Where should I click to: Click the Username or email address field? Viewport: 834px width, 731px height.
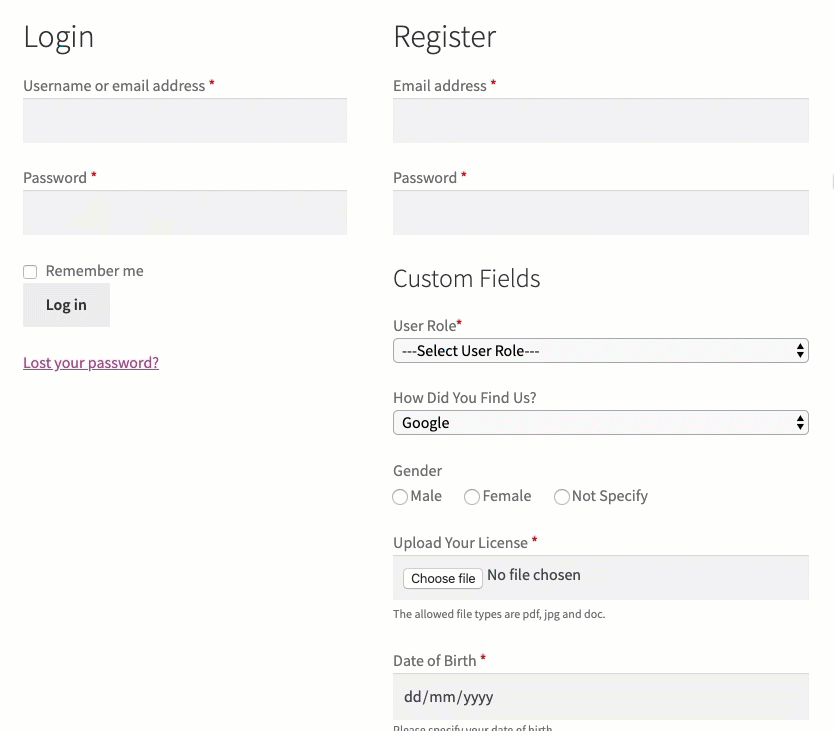[x=184, y=120]
